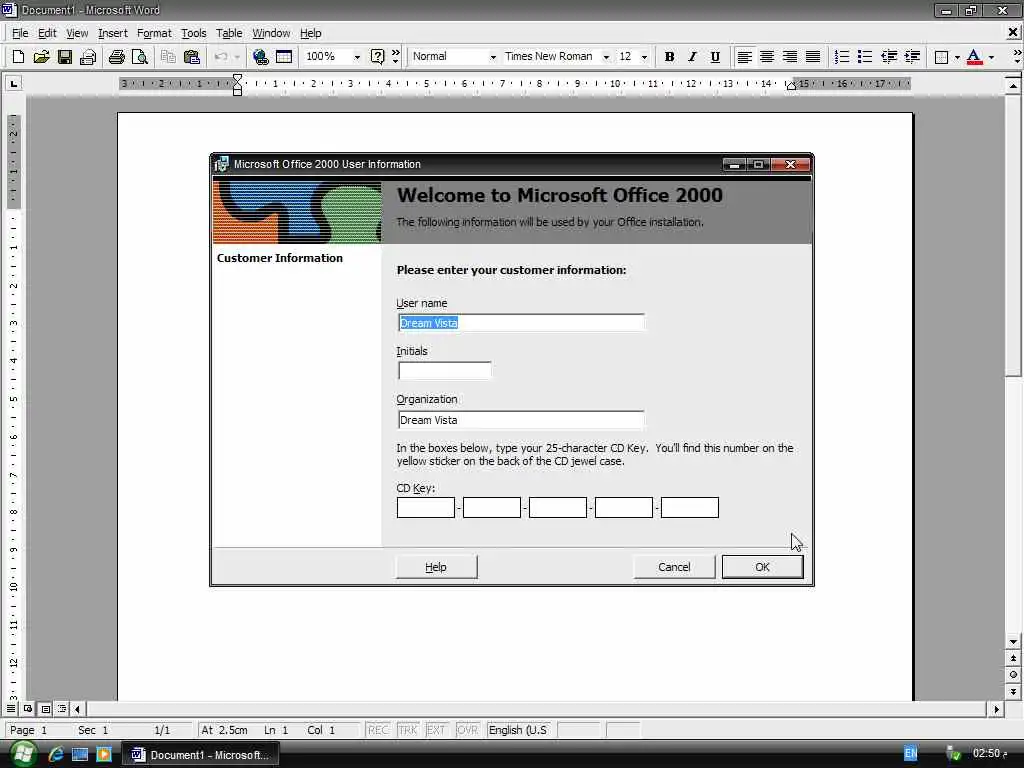Click OK in User Information dialog
This screenshot has height=768, width=1024.
pos(762,567)
